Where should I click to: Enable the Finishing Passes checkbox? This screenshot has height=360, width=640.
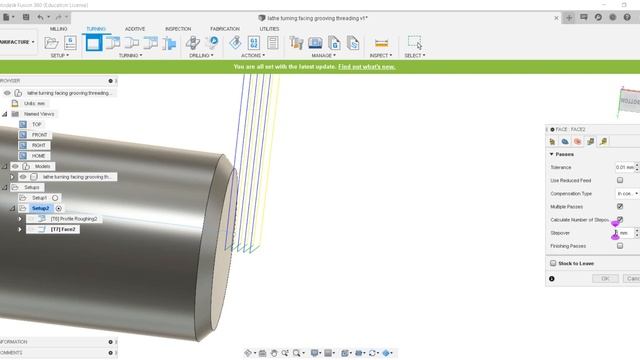click(x=620, y=246)
